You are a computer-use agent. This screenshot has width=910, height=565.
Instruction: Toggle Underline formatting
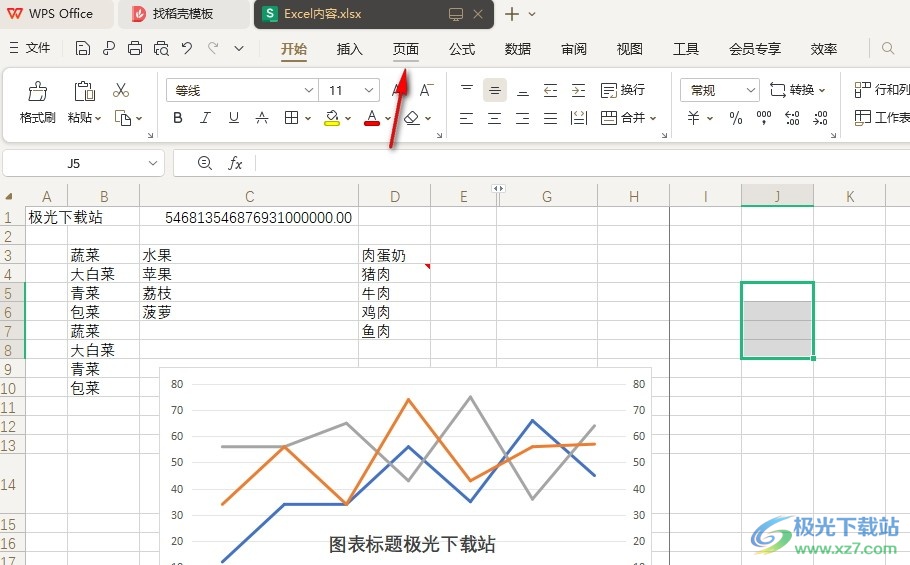click(x=234, y=118)
